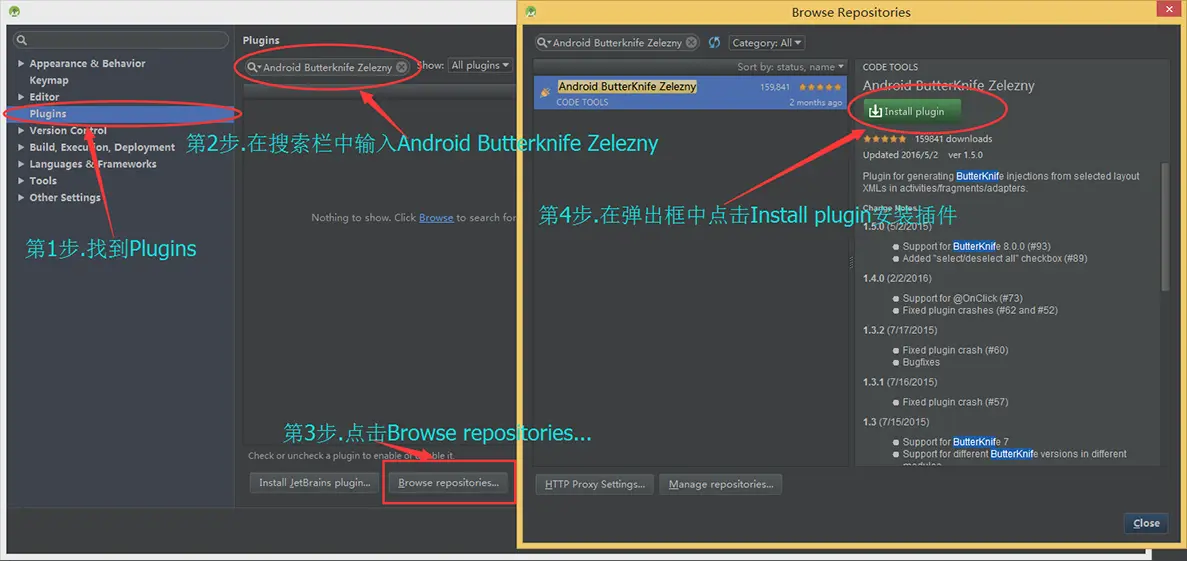Viewport: 1187px width, 561px height.
Task: Select Keymap in settings tree
Action: pos(48,80)
